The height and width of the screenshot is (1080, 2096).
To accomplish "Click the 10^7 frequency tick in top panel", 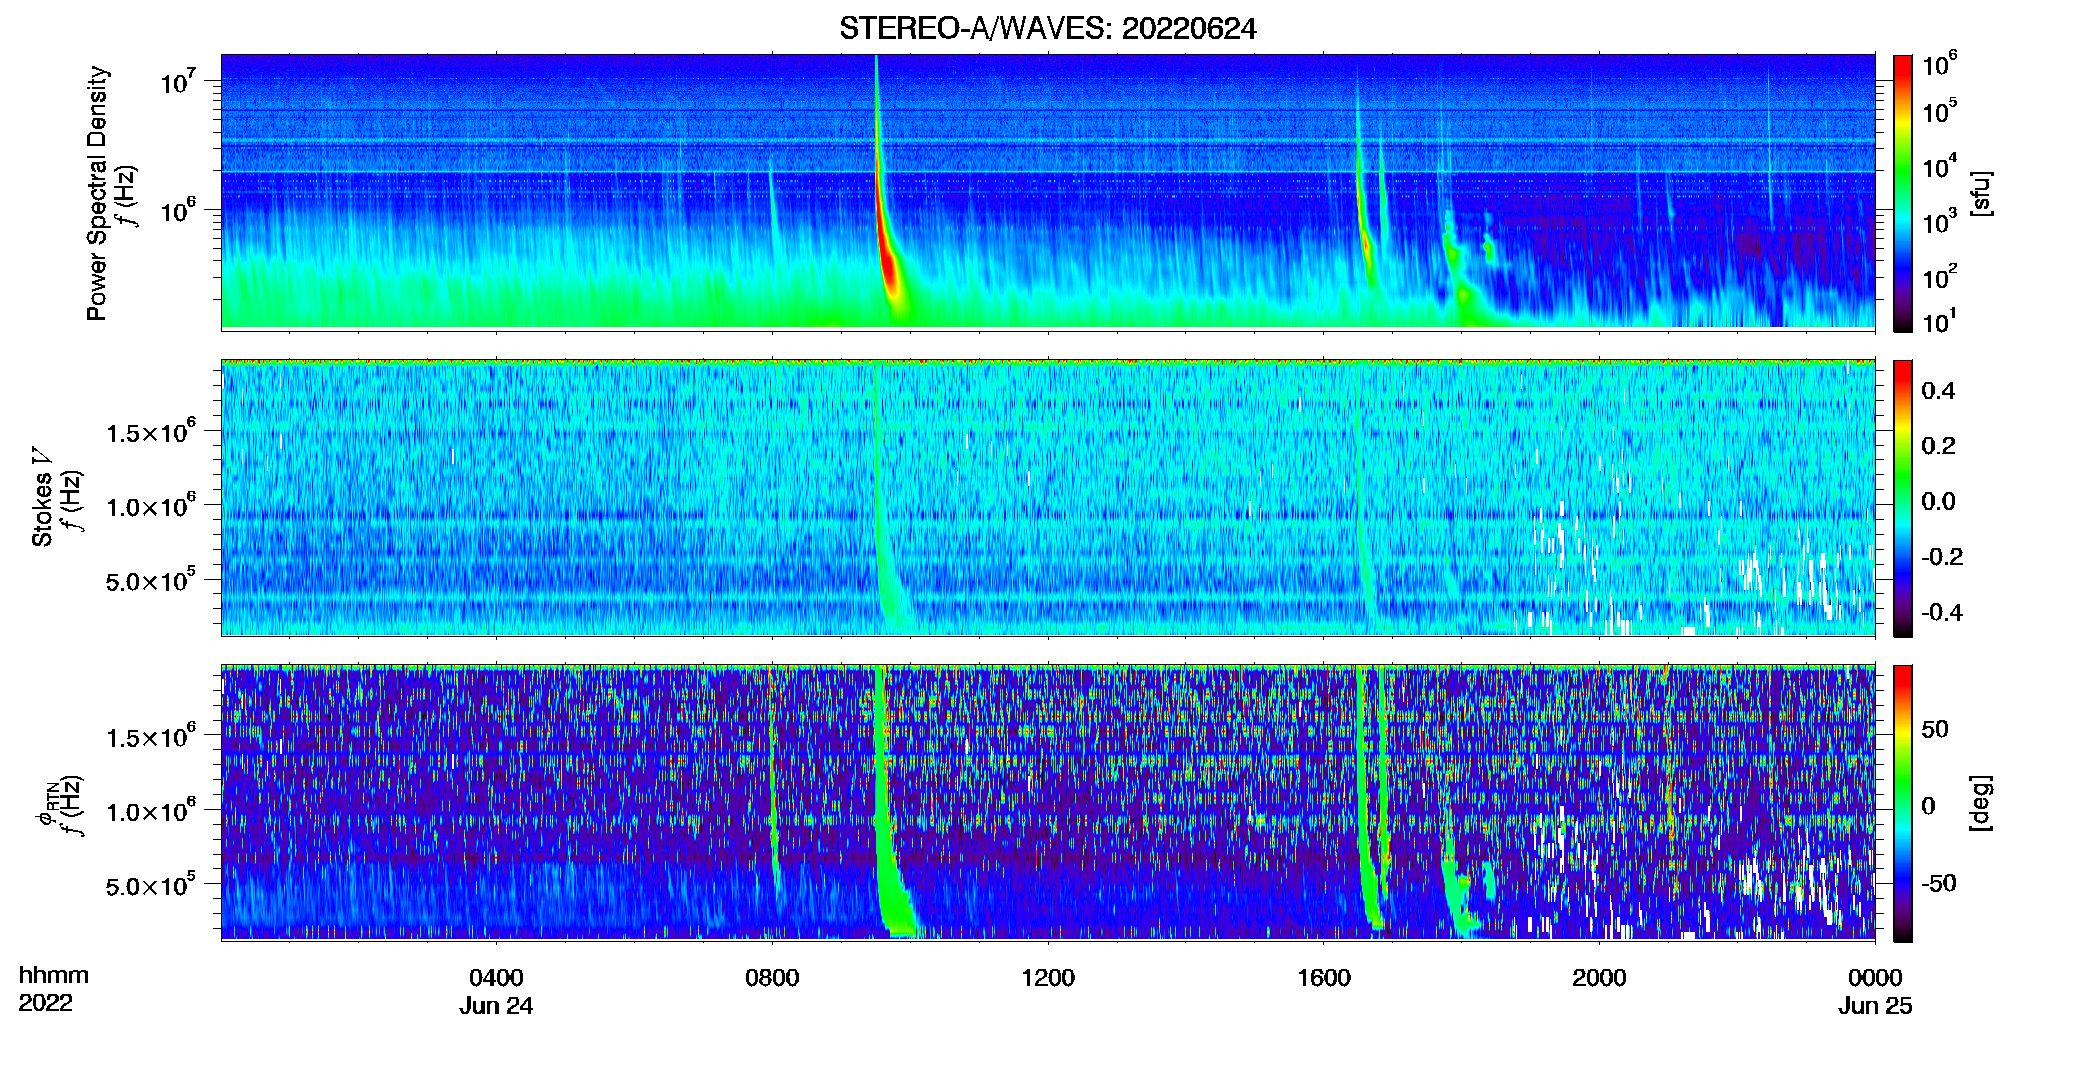I will [x=178, y=81].
